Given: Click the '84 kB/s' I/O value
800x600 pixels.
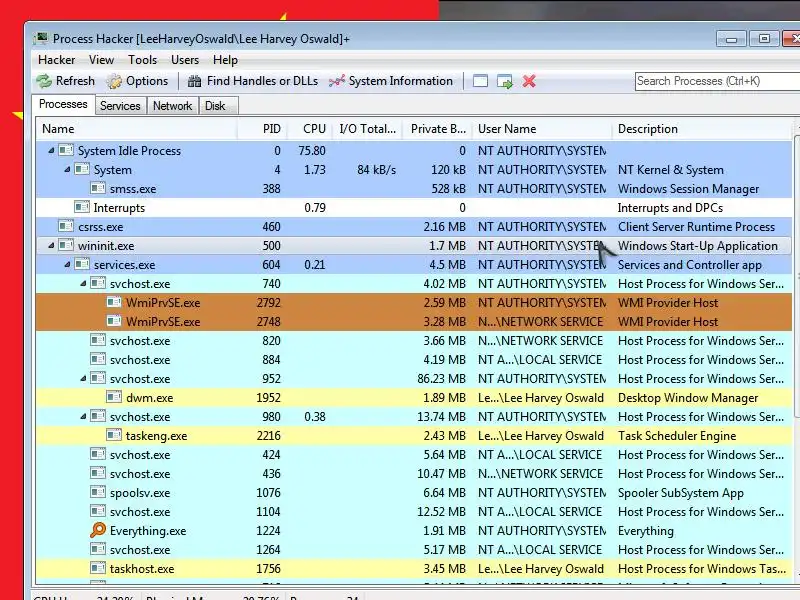Looking at the screenshot, I should coord(377,169).
